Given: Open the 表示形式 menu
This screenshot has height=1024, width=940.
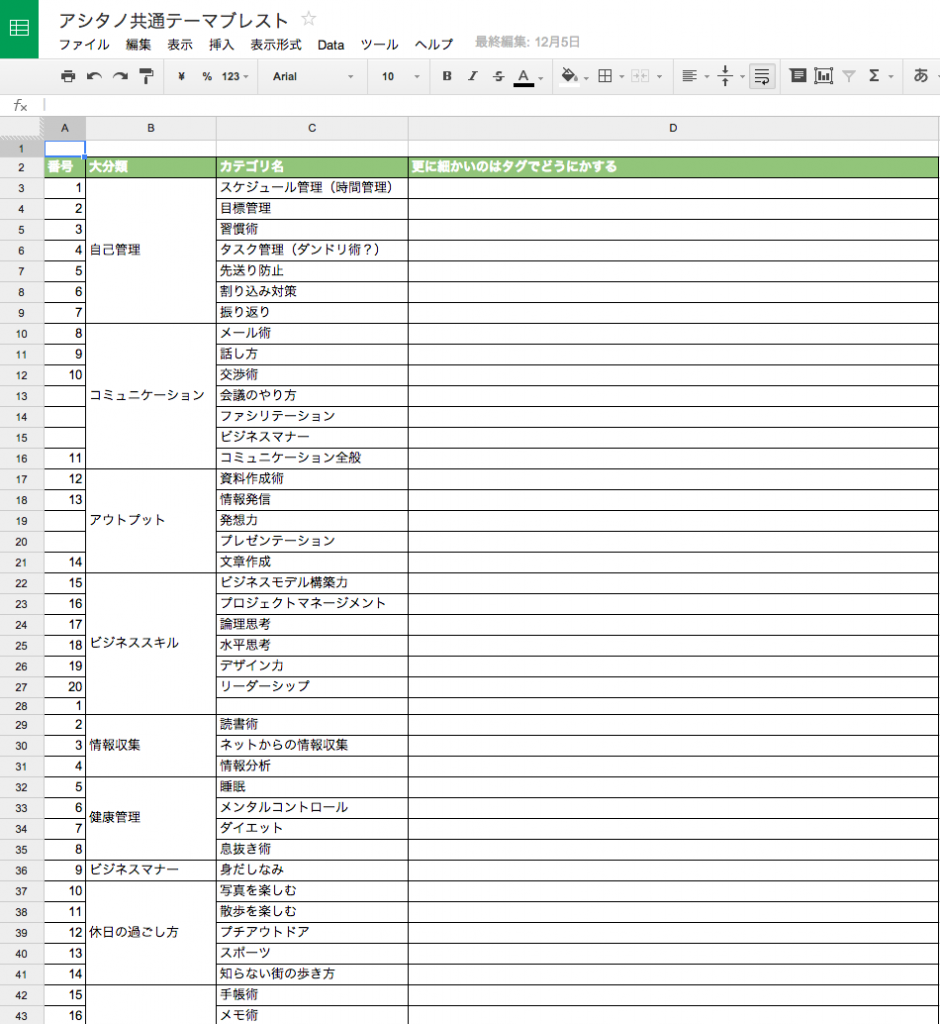Looking at the screenshot, I should click(276, 44).
